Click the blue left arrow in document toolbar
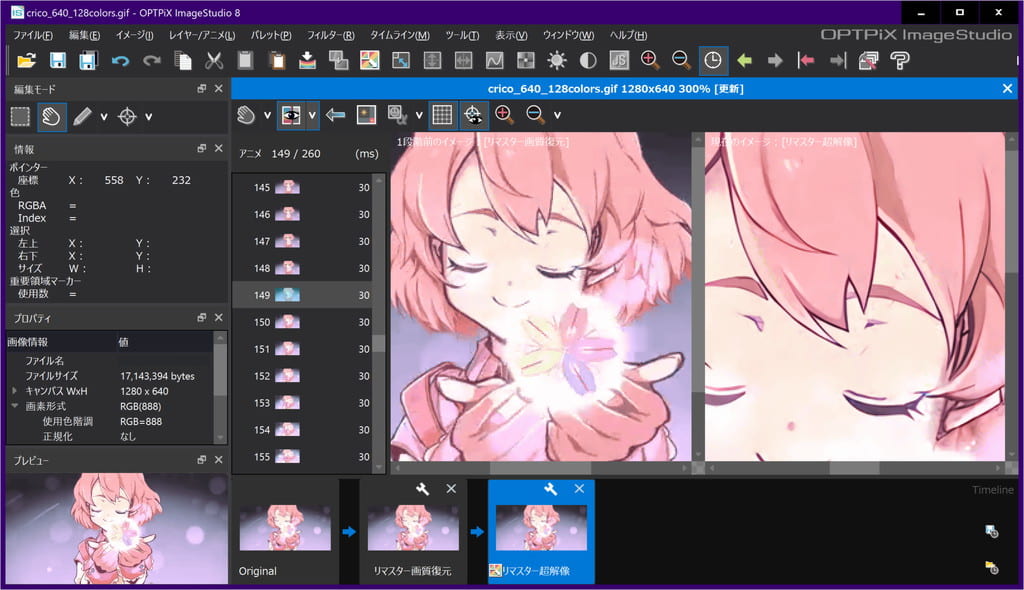This screenshot has width=1024, height=590. [x=336, y=115]
